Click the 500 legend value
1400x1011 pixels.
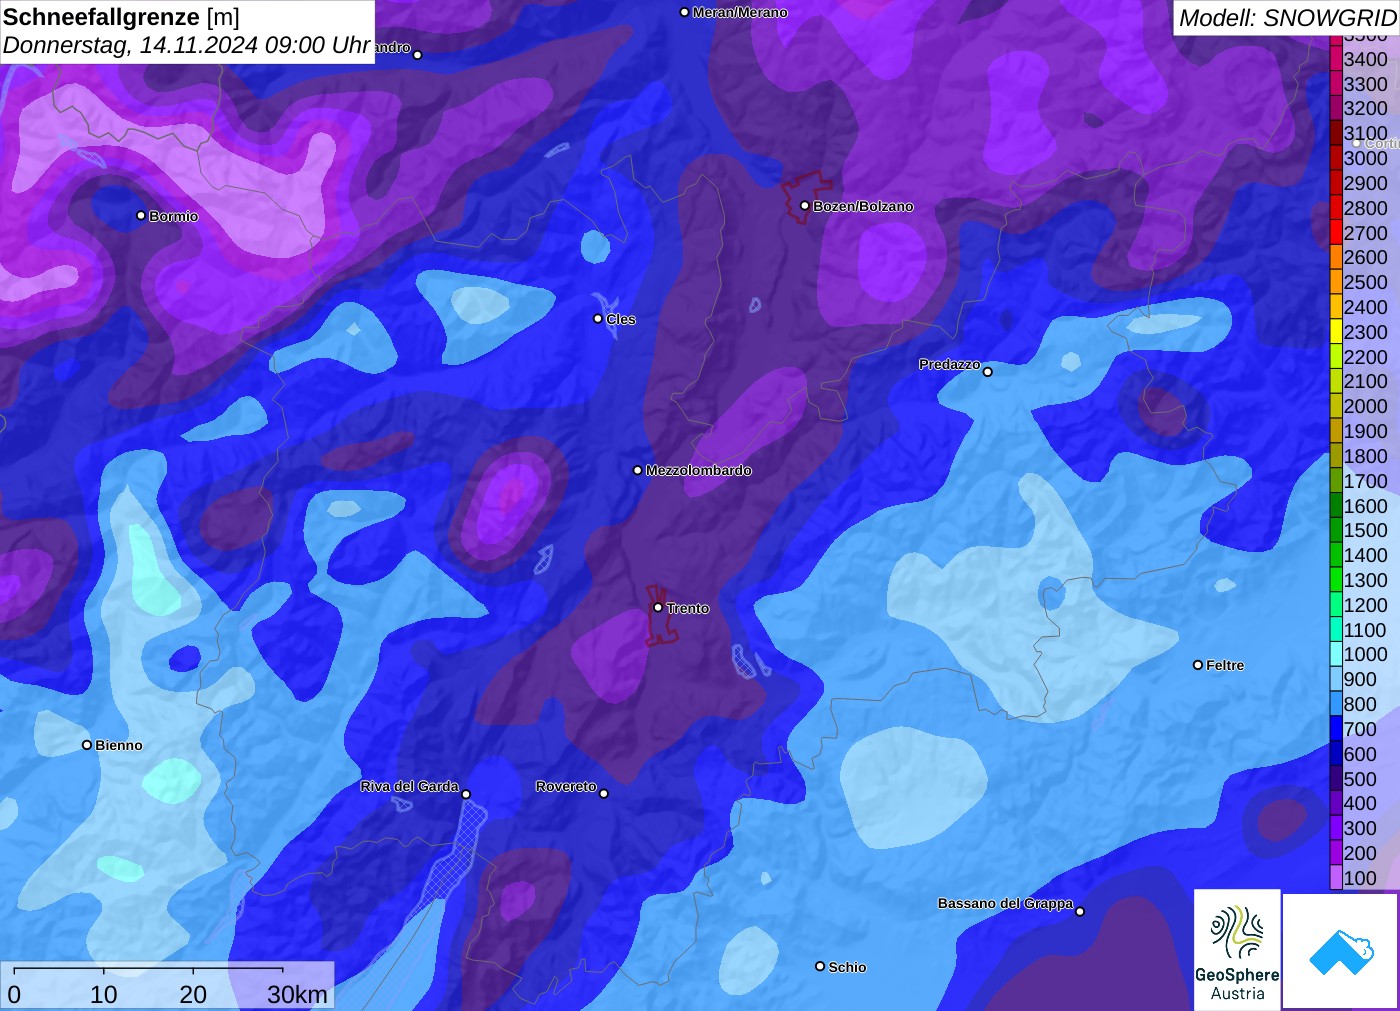(x=1360, y=779)
